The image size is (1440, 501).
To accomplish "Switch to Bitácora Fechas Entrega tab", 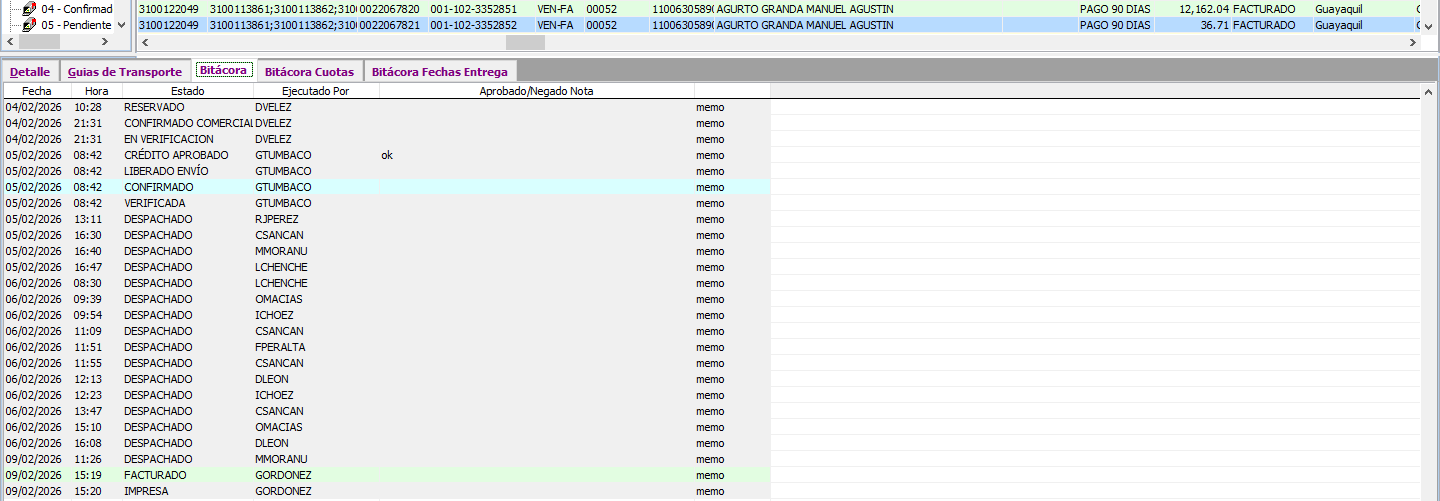I will 440,72.
